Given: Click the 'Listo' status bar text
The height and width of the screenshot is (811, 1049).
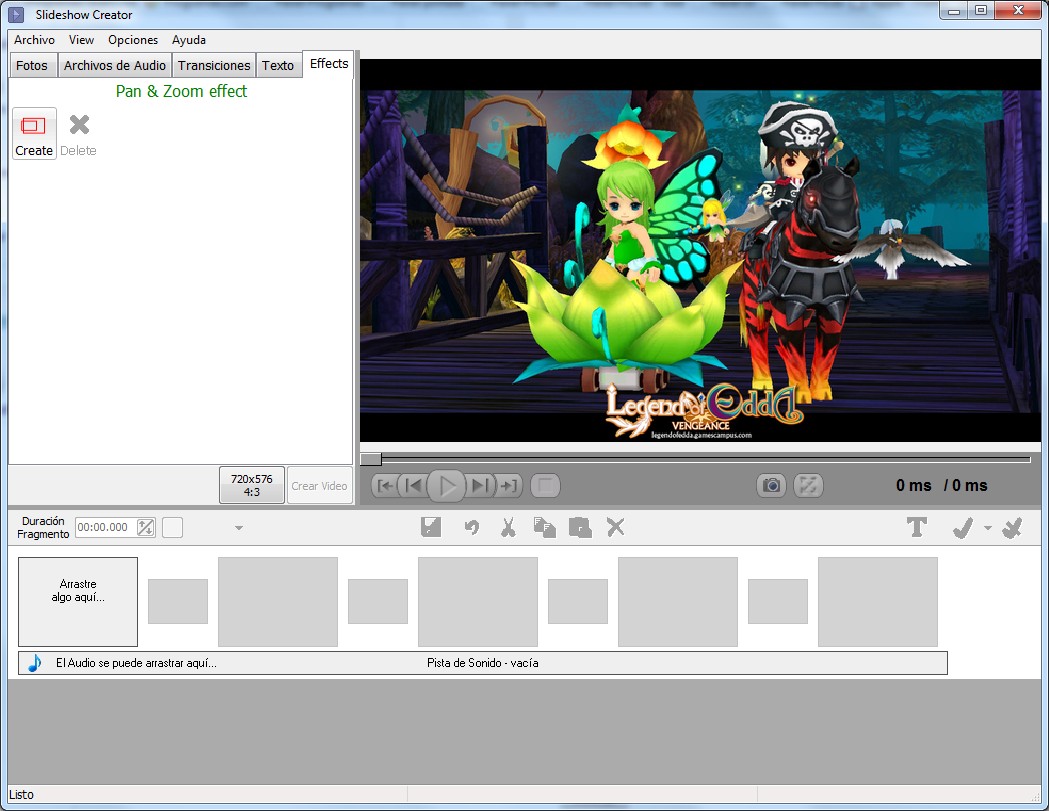Looking at the screenshot, I should (x=21, y=795).
